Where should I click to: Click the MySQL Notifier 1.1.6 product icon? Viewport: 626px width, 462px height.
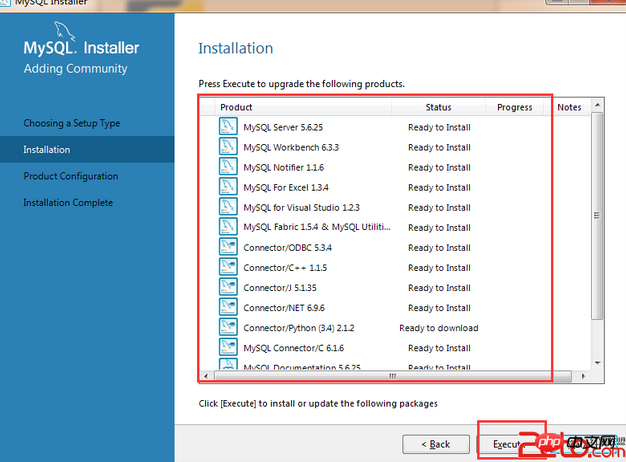point(228,166)
